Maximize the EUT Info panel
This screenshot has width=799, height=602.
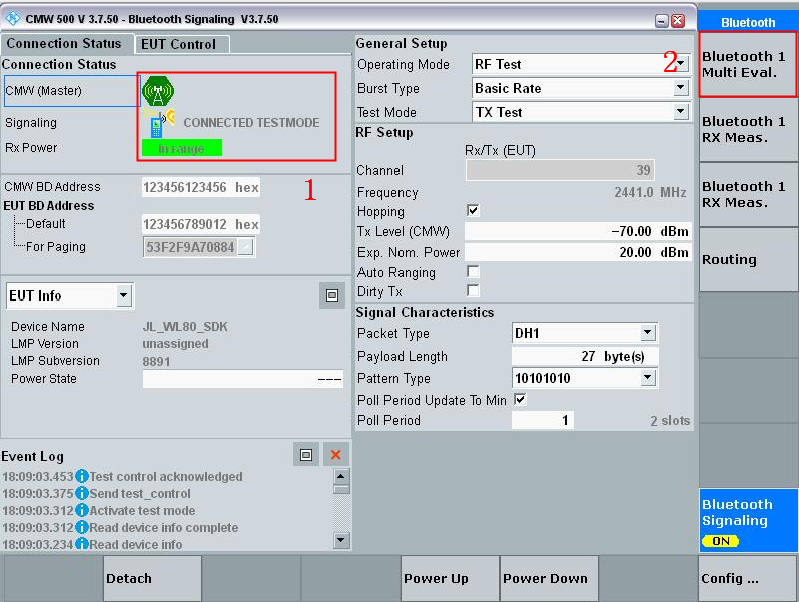[332, 295]
